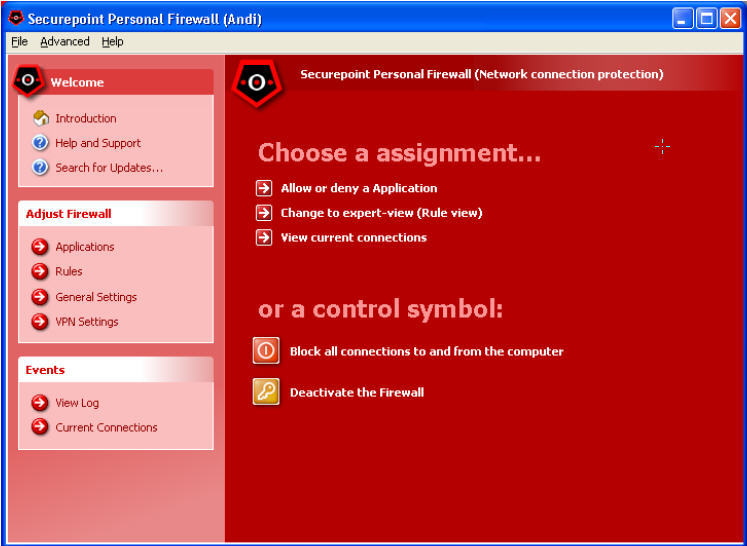Open Current Connections under Events

point(106,428)
